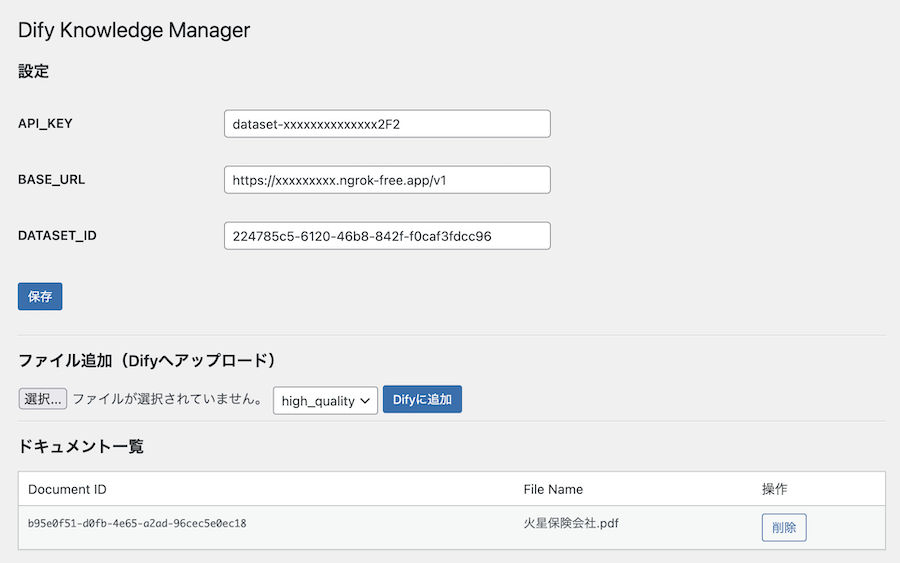Click the API_KEY input field
Screen dimensions: 900x563
coord(387,124)
